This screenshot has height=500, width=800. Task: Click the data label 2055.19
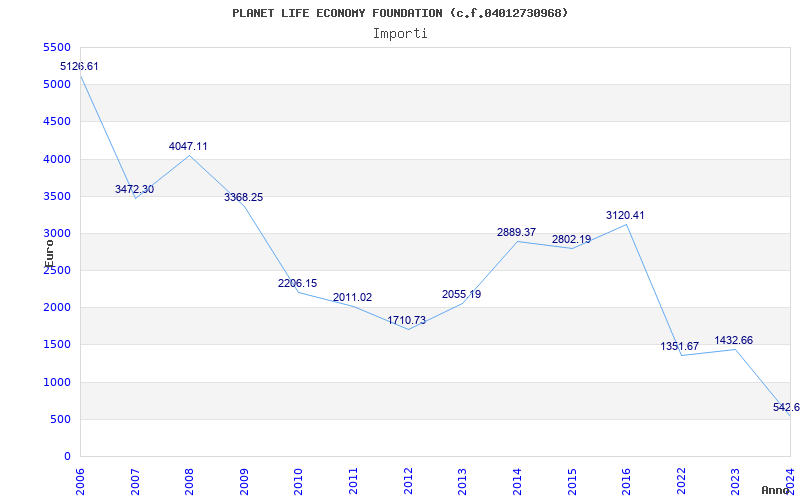click(461, 294)
